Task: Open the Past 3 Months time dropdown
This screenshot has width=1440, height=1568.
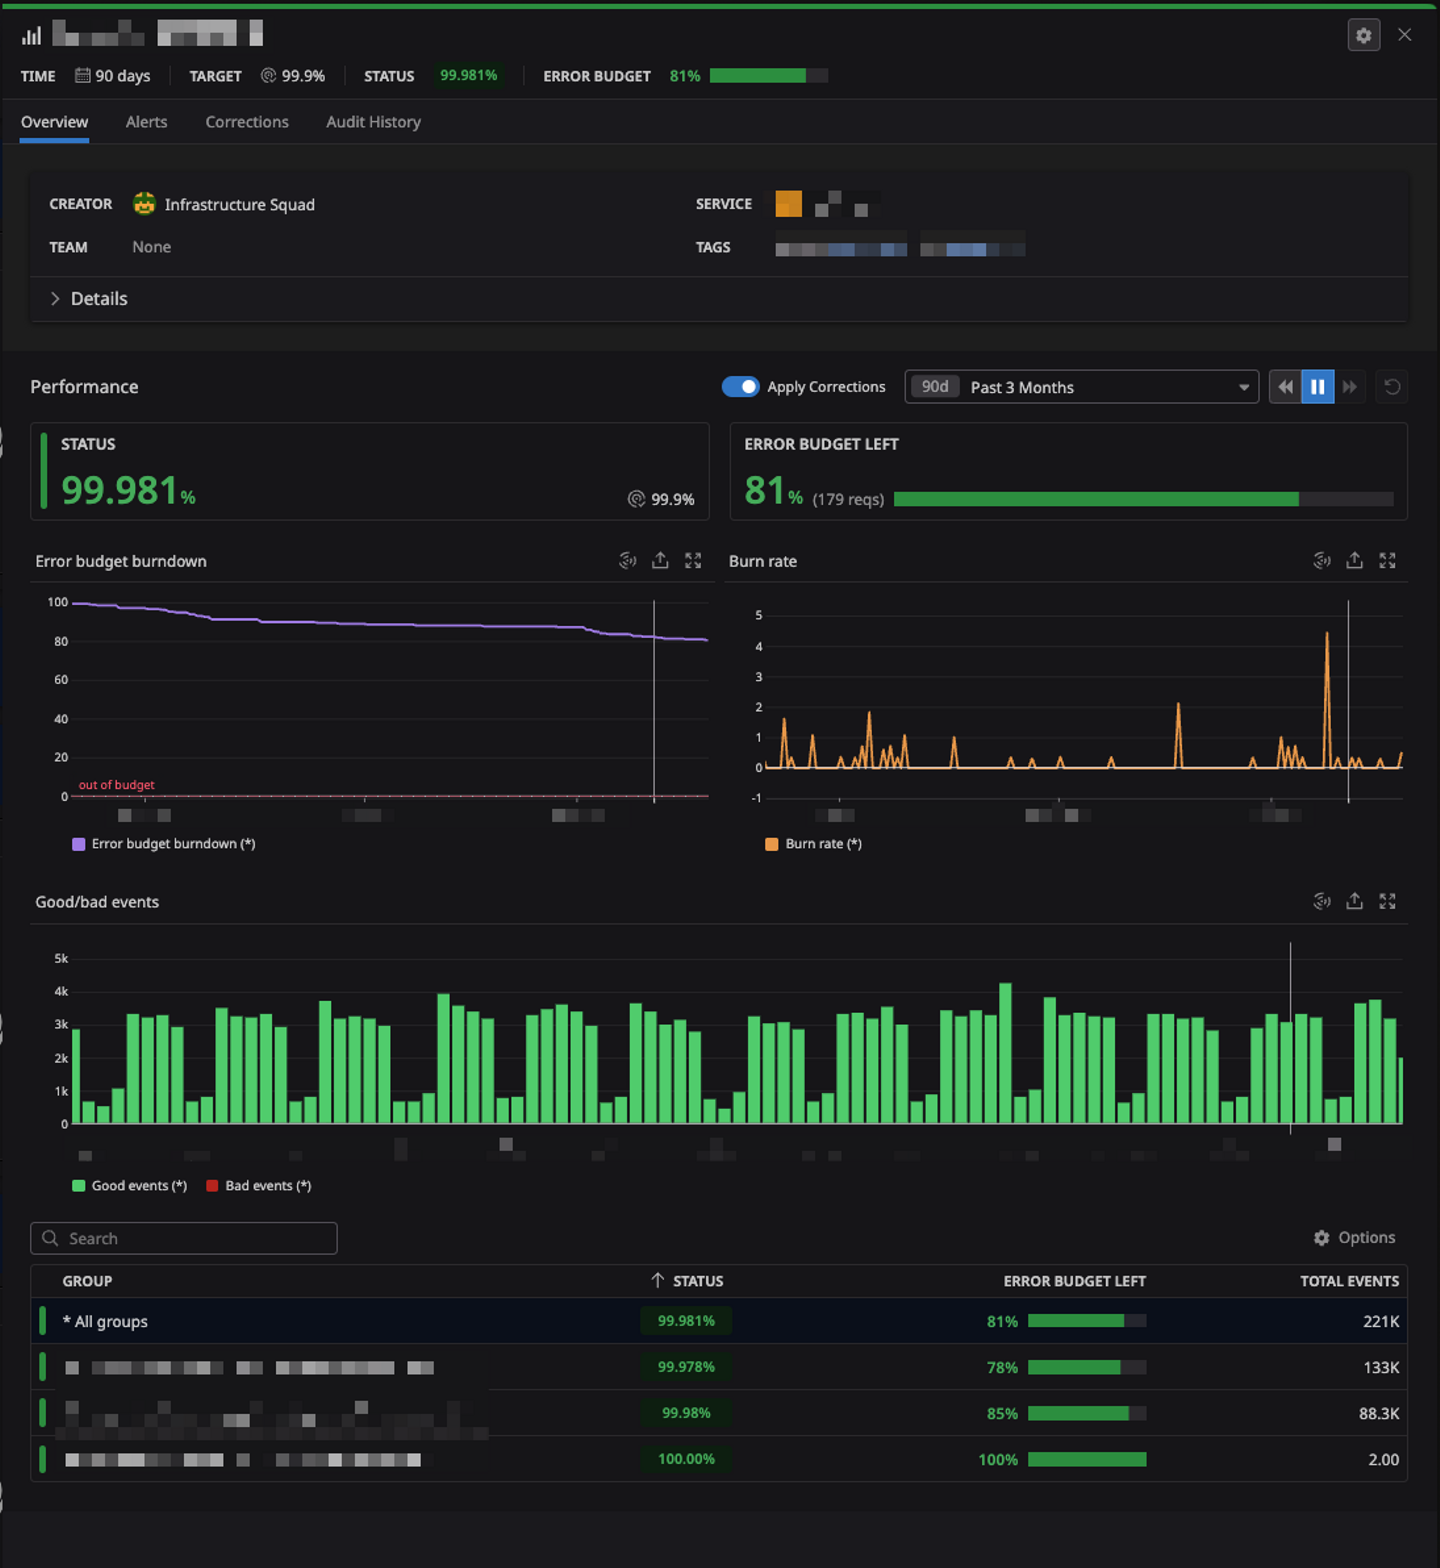Action: (1081, 387)
